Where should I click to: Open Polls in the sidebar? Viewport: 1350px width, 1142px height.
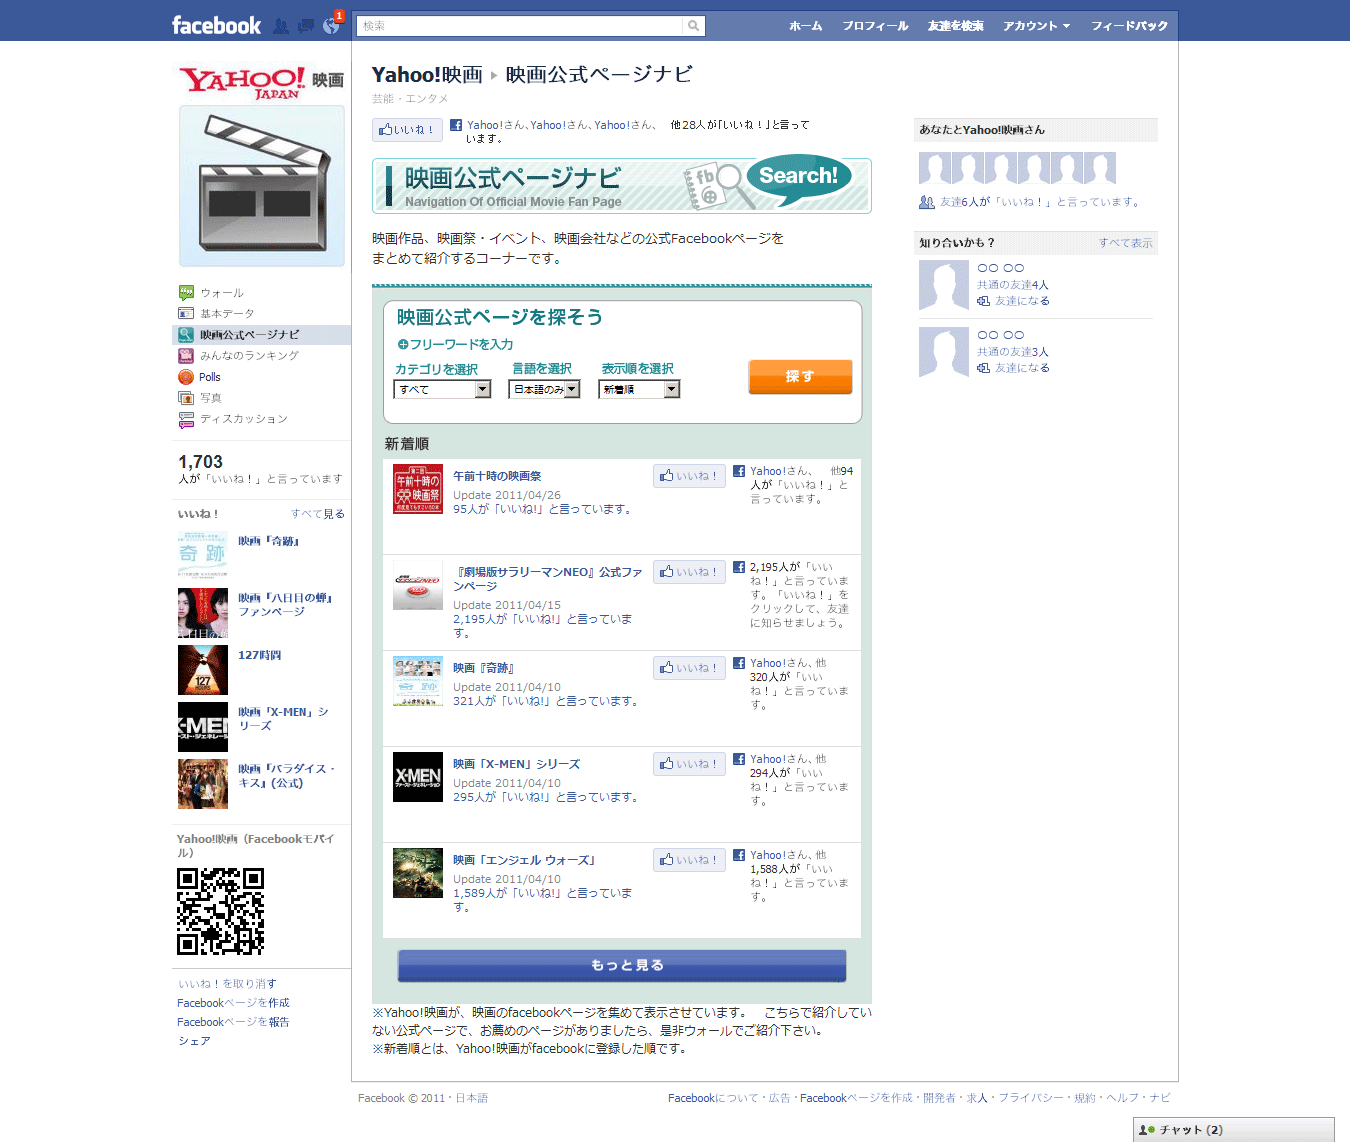[x=209, y=377]
